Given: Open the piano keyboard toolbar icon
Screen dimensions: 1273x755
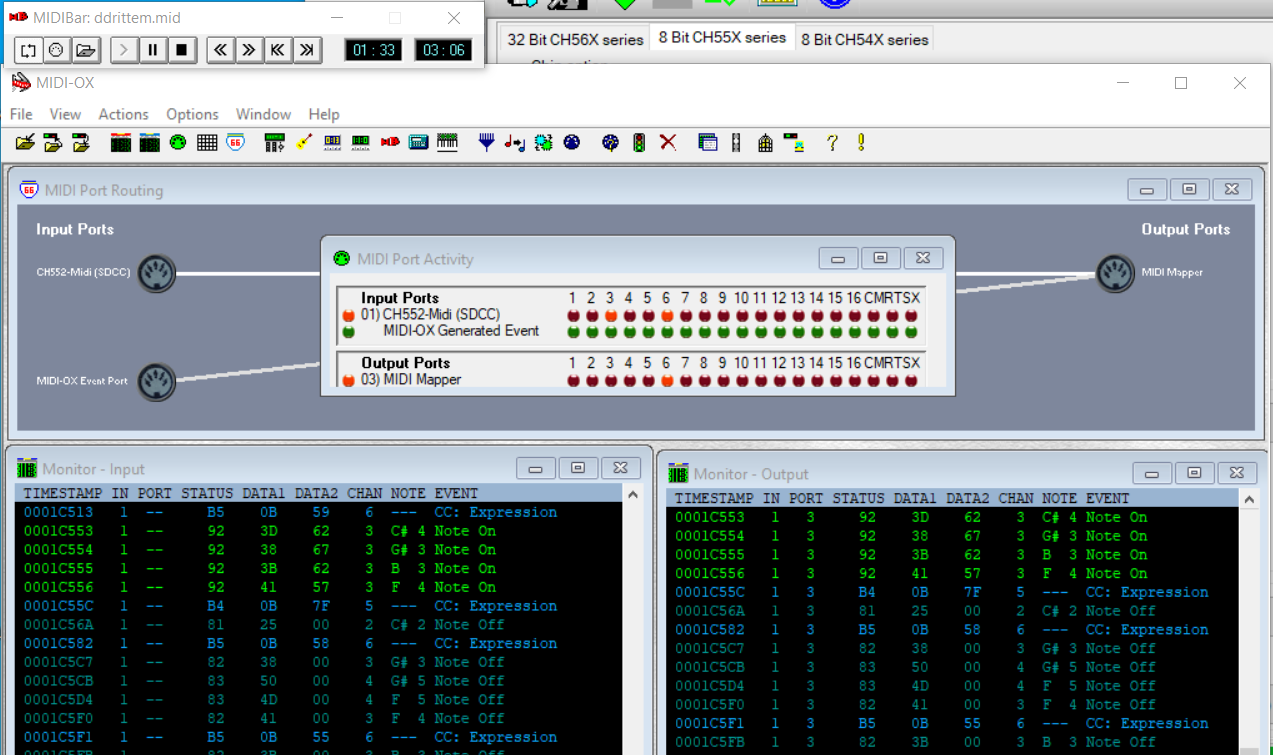Looking at the screenshot, I should [x=447, y=143].
